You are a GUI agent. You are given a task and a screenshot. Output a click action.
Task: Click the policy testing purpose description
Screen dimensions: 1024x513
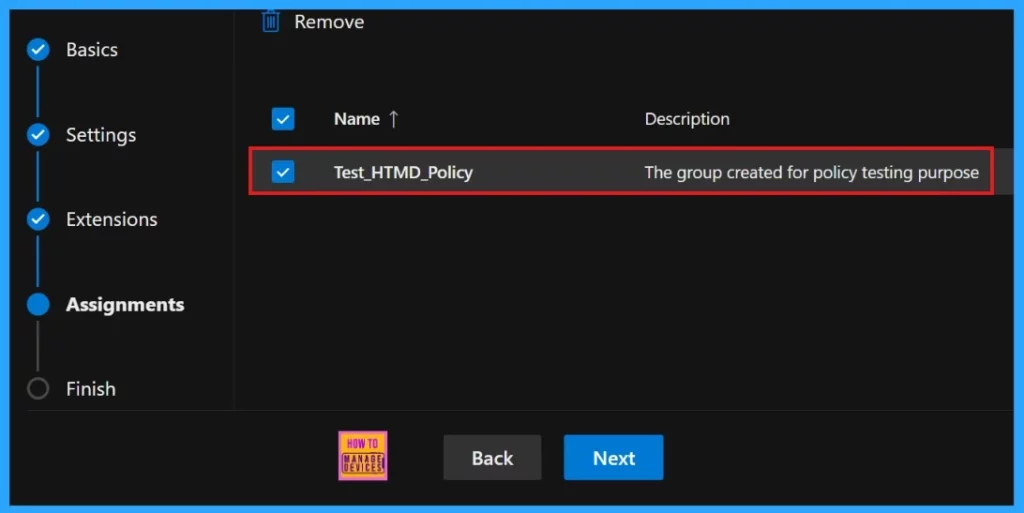click(x=811, y=172)
